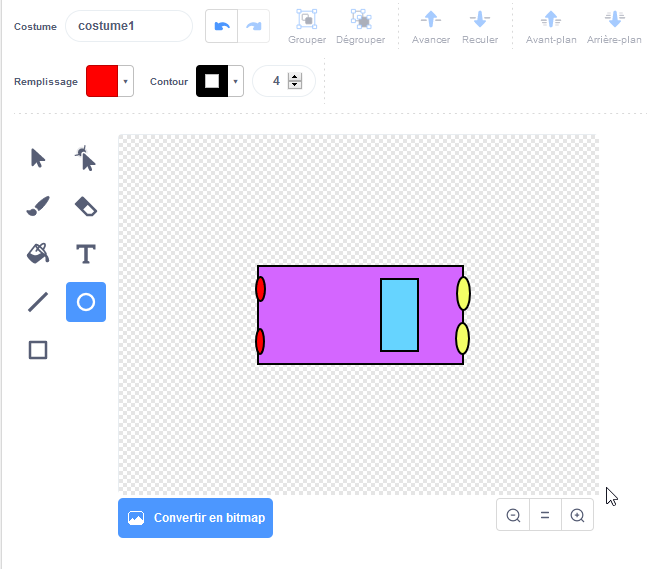Select the Circle tool
The width and height of the screenshot is (671, 569).
86,302
